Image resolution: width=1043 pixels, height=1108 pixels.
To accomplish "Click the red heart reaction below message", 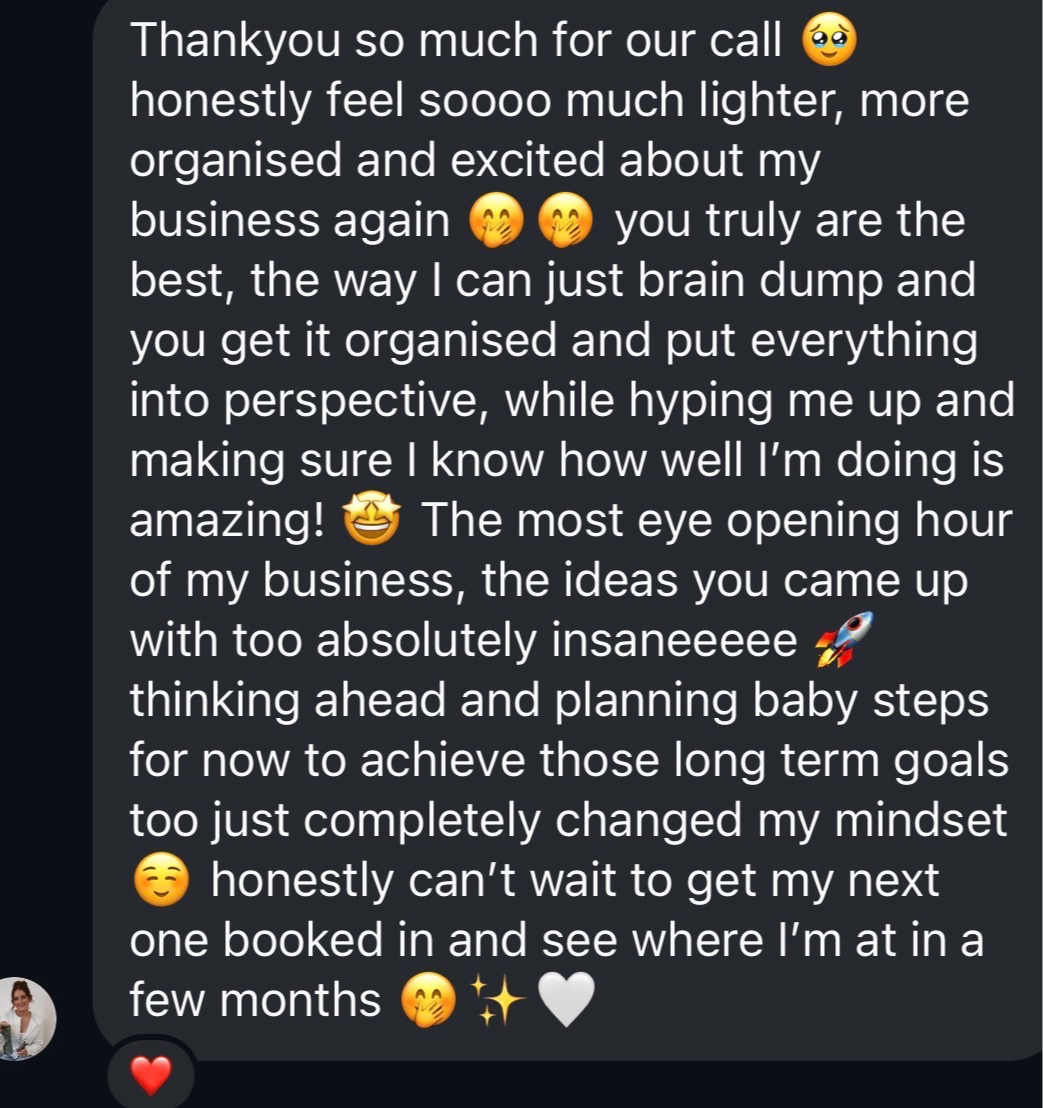I will click(x=151, y=1076).
